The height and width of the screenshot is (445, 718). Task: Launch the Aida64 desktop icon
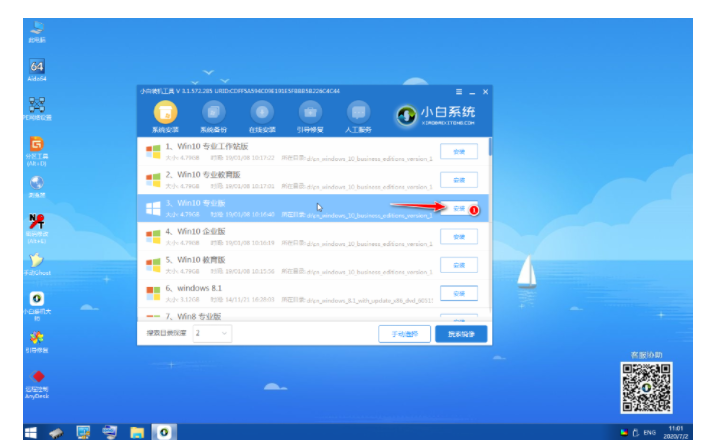coord(37,70)
